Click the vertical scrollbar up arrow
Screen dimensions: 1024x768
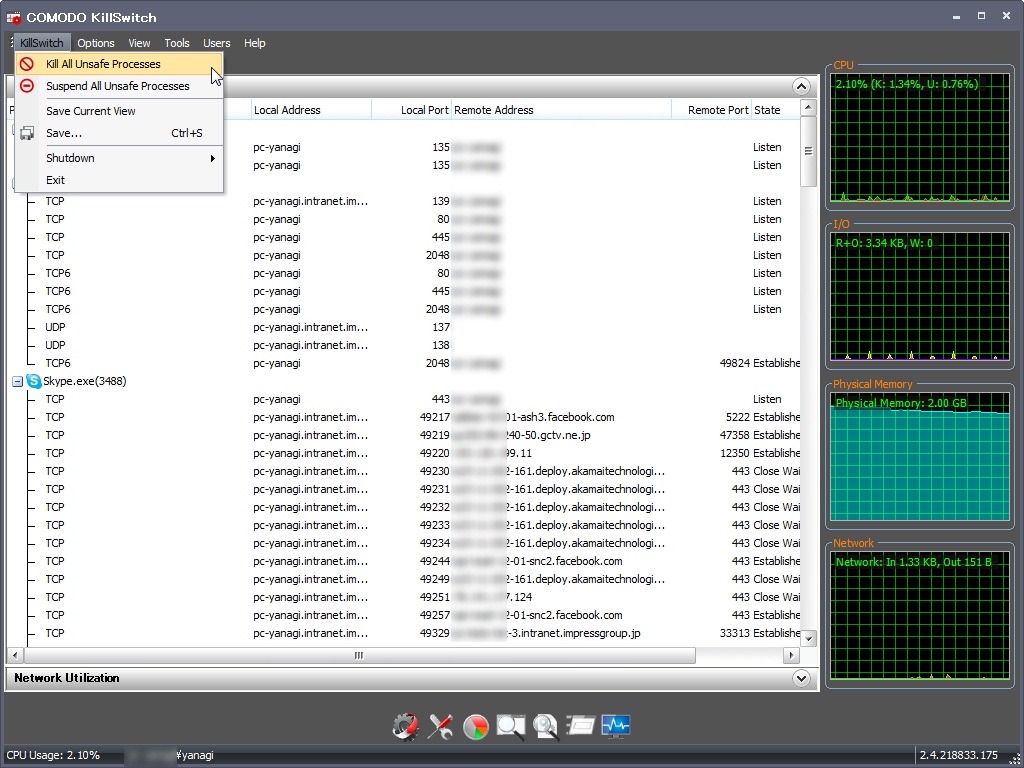click(808, 108)
